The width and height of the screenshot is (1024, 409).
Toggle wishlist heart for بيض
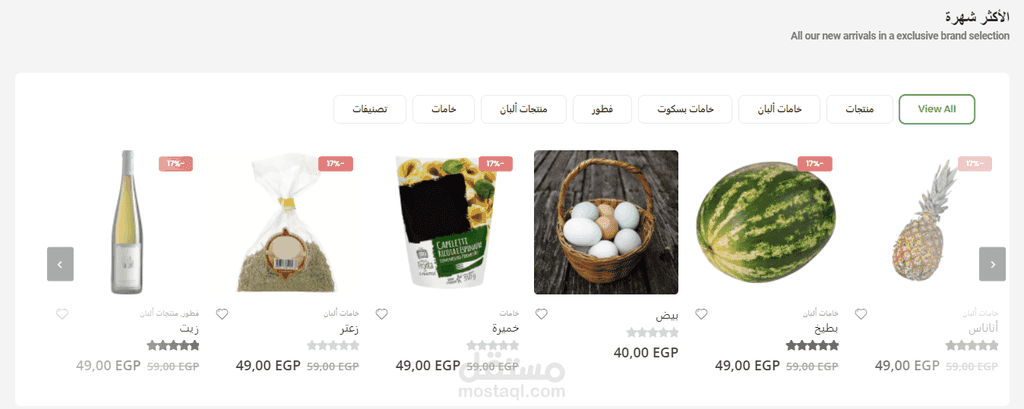click(x=541, y=314)
